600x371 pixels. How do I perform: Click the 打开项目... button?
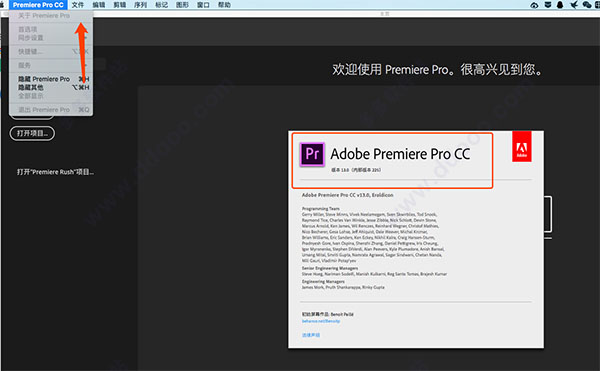tap(32, 133)
